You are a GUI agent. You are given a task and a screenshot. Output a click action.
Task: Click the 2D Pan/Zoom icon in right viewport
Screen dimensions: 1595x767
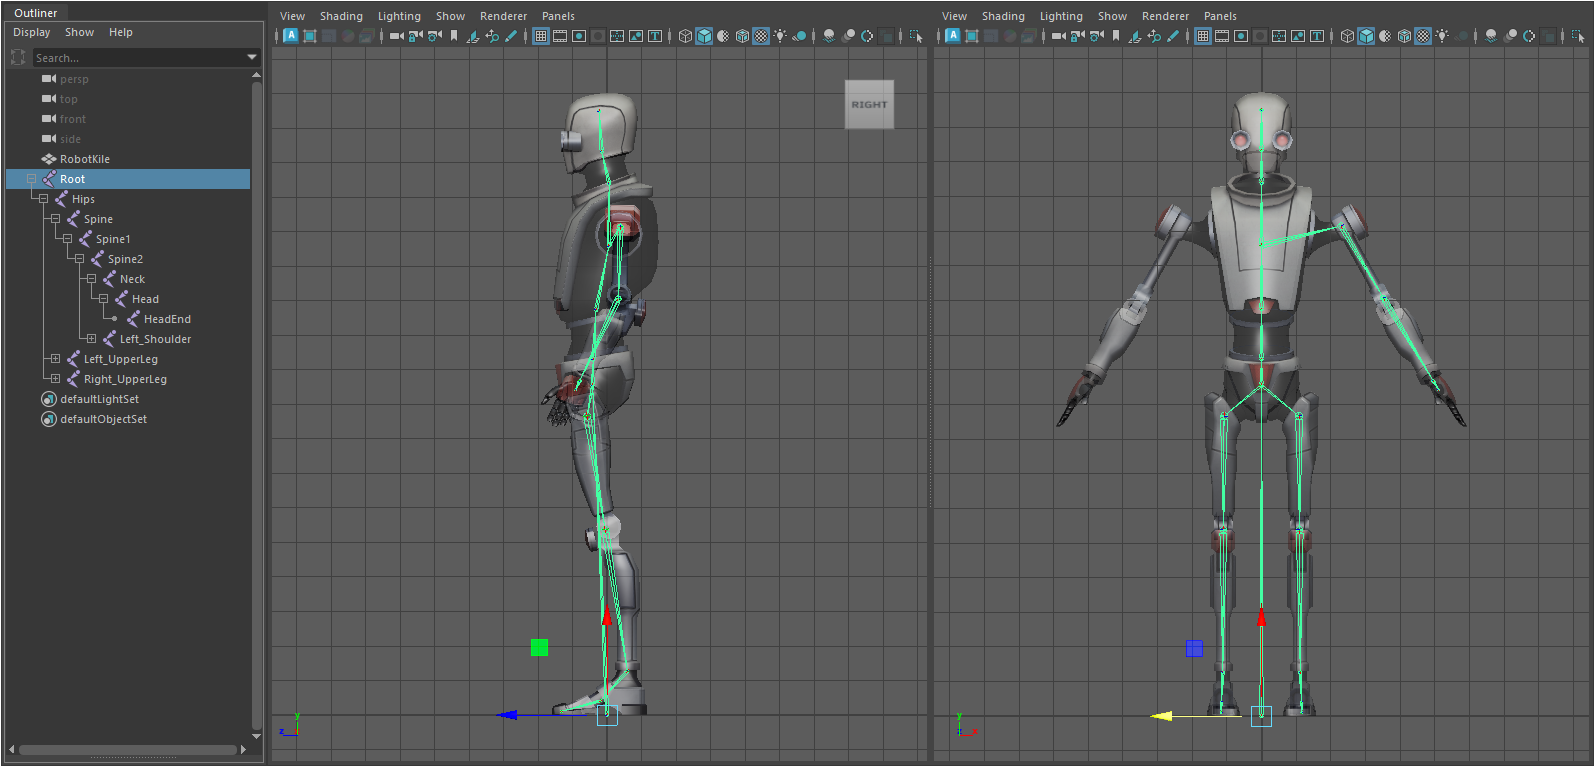click(x=1154, y=36)
